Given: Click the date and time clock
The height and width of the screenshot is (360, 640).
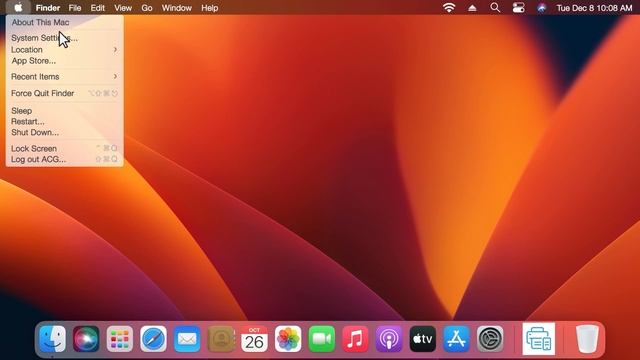Looking at the screenshot, I should tap(594, 8).
